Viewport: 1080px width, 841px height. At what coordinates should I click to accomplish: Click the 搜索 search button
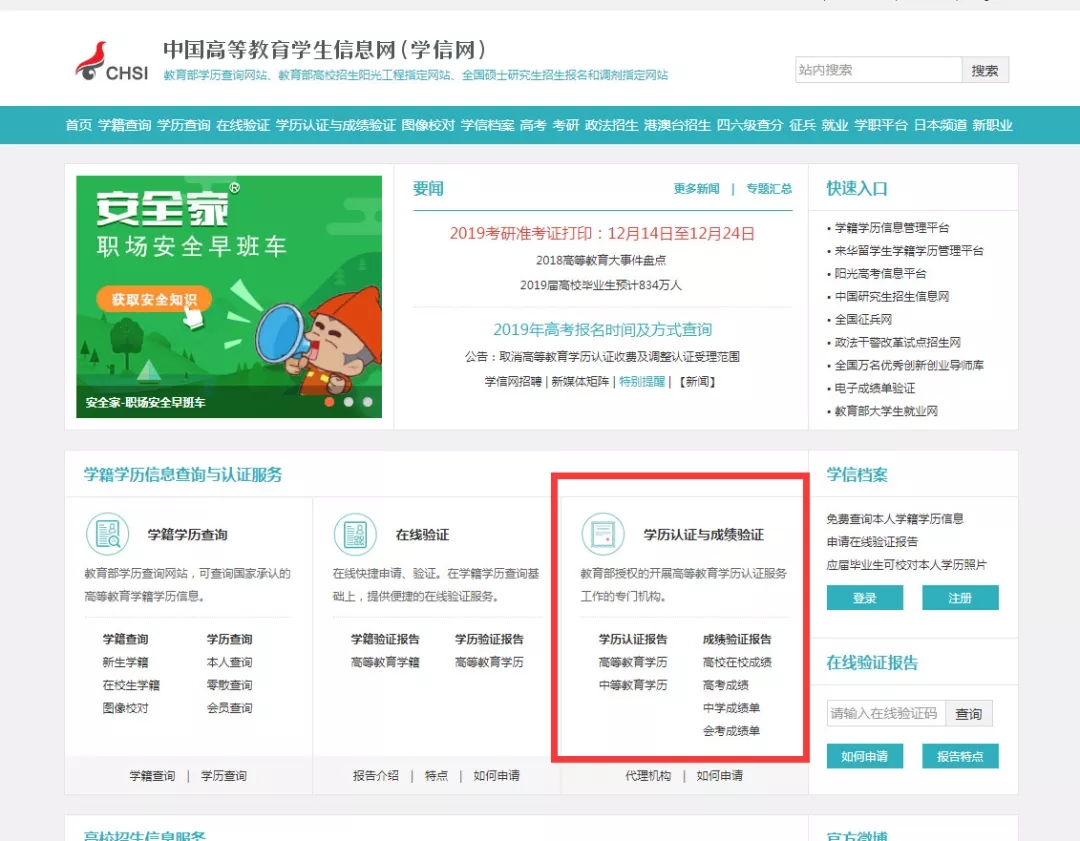(985, 70)
